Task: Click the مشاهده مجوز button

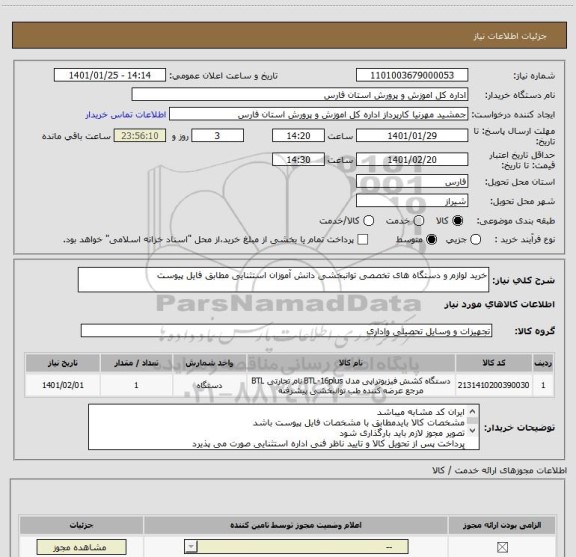Action: (82, 547)
